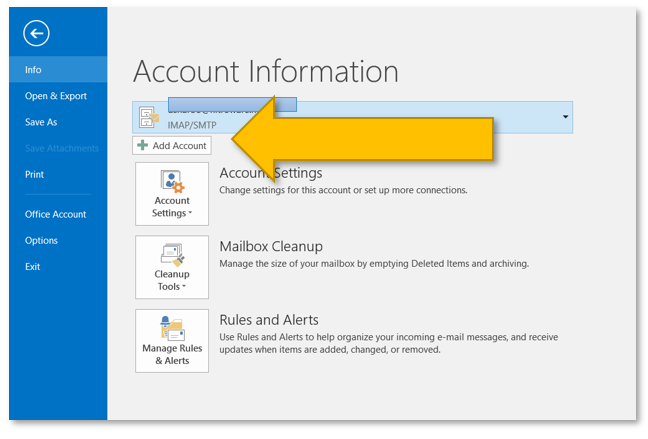Open the Cleanup Tools dropdown label
648x439 pixels.
171,280
